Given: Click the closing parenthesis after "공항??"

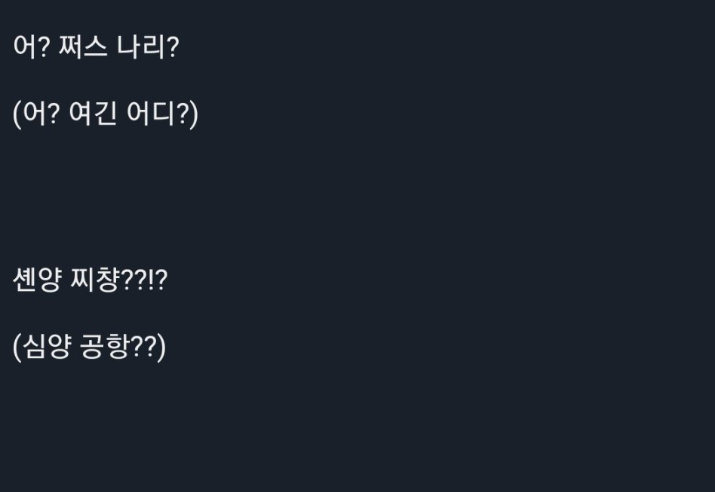Looking at the screenshot, I should tap(161, 347).
